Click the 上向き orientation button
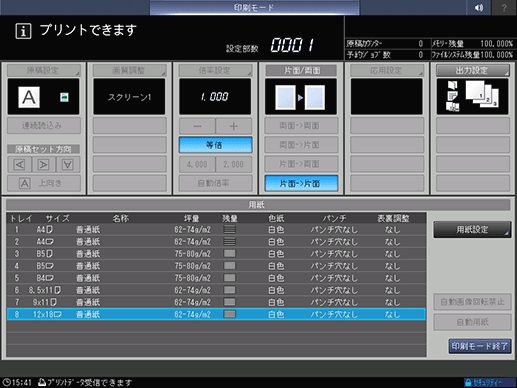This screenshot has width=517, height=388. pyautogui.click(x=44, y=183)
